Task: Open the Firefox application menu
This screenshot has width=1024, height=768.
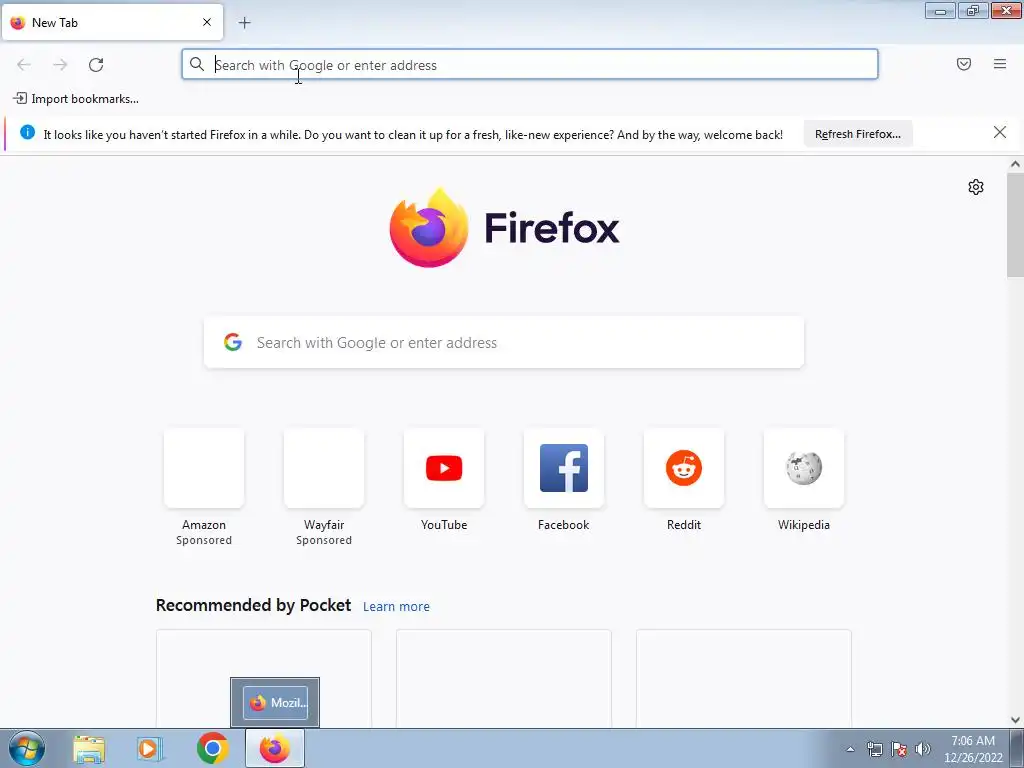Action: pyautogui.click(x=1000, y=64)
